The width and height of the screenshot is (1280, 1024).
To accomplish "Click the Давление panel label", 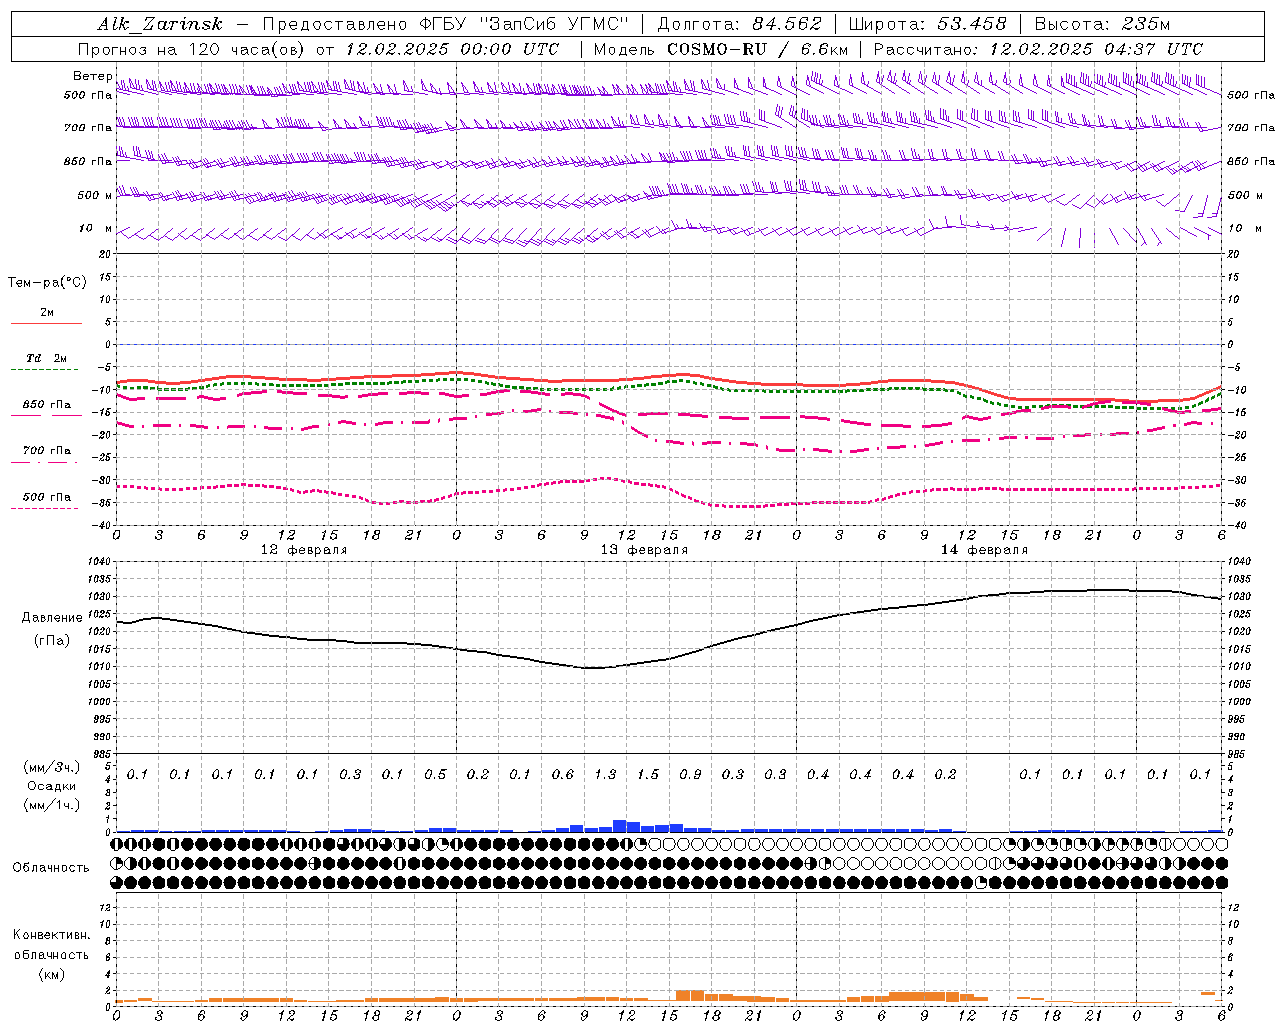I will tap(52, 618).
